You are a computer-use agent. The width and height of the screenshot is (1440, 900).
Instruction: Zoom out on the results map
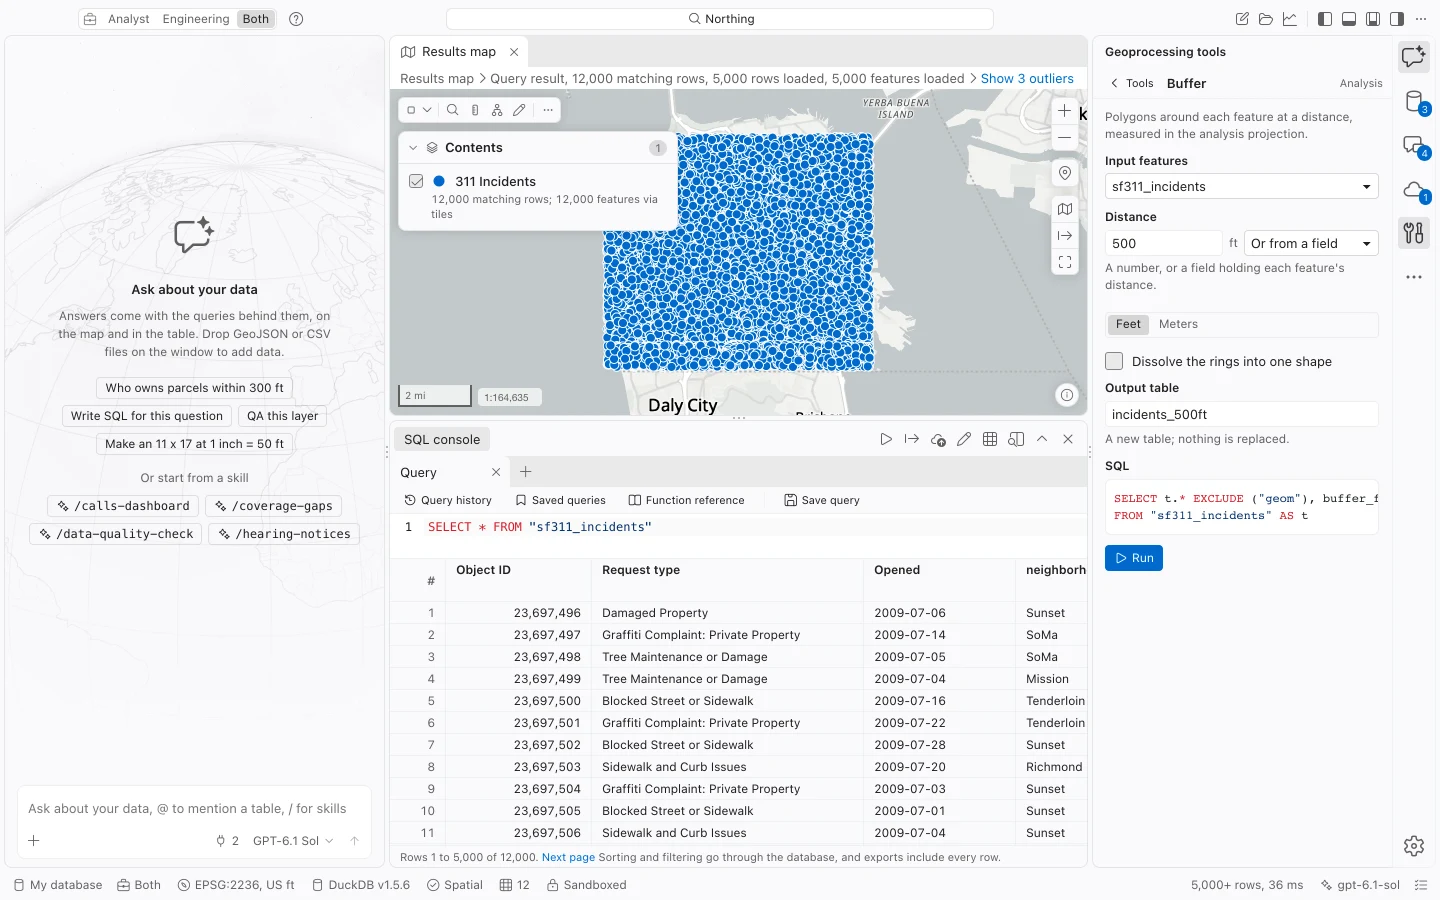(1065, 137)
